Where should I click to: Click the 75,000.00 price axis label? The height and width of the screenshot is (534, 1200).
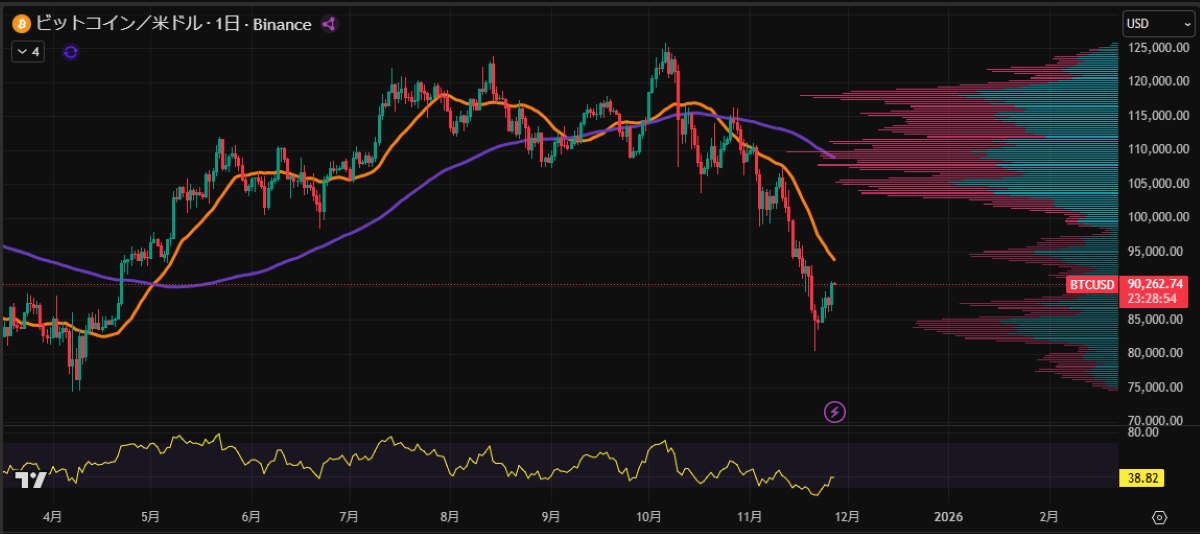click(1157, 388)
